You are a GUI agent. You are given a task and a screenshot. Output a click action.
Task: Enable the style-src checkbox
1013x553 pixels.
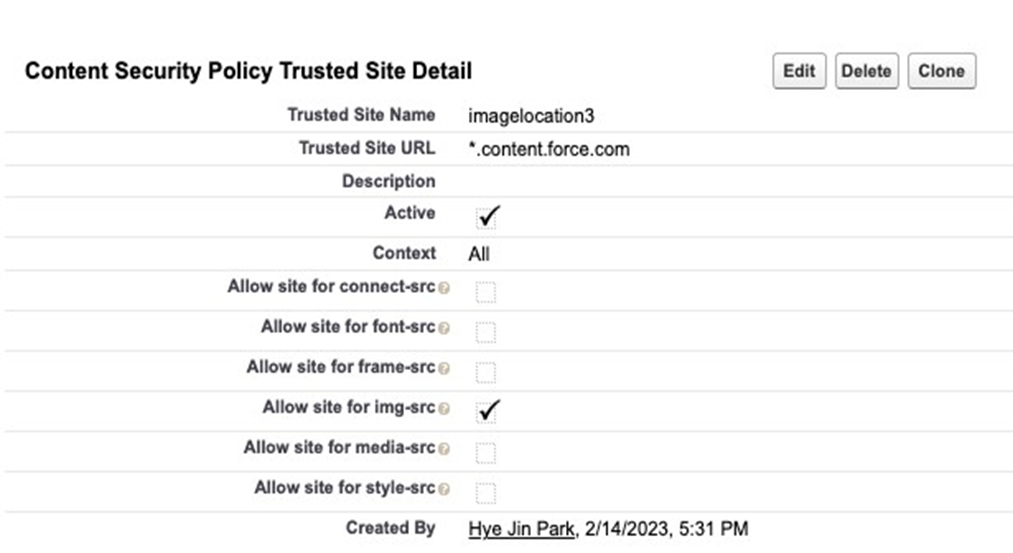tap(486, 493)
